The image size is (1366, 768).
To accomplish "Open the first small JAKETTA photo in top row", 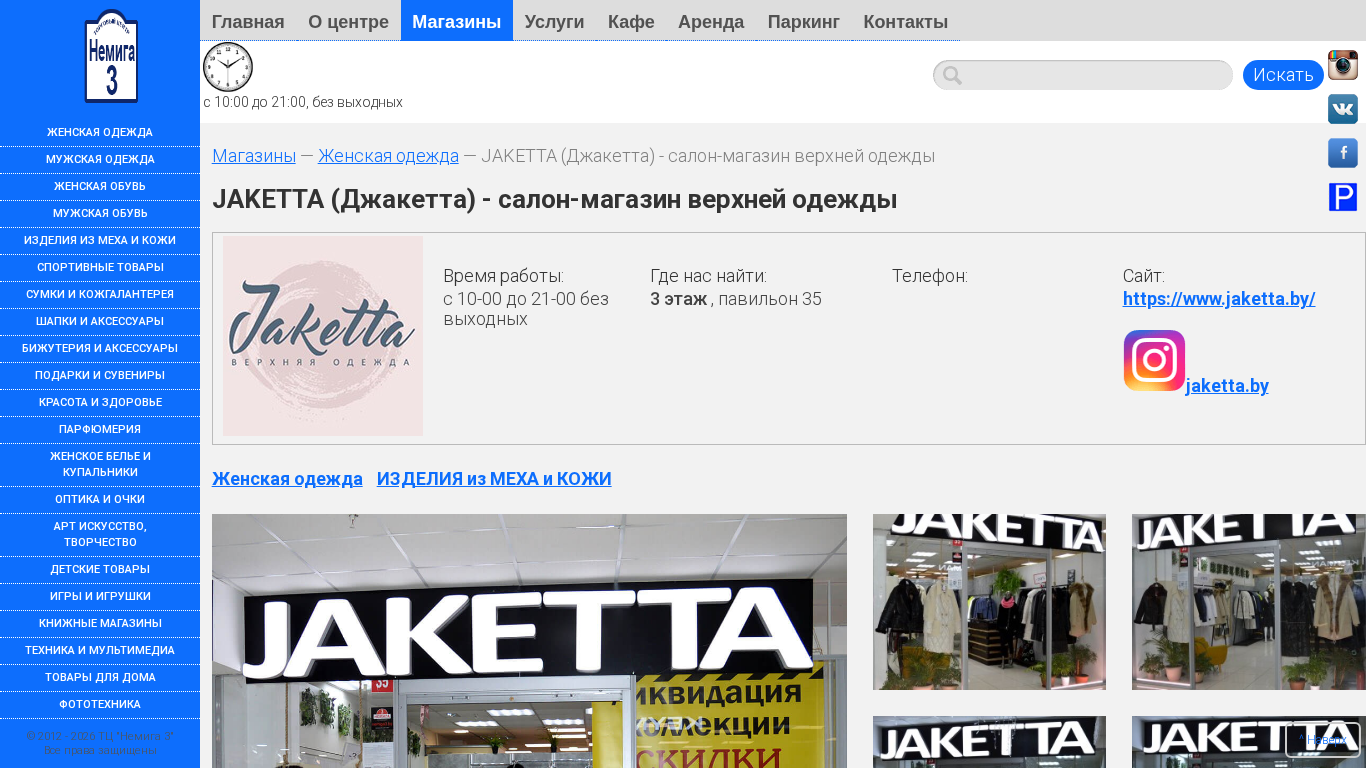I will point(989,602).
